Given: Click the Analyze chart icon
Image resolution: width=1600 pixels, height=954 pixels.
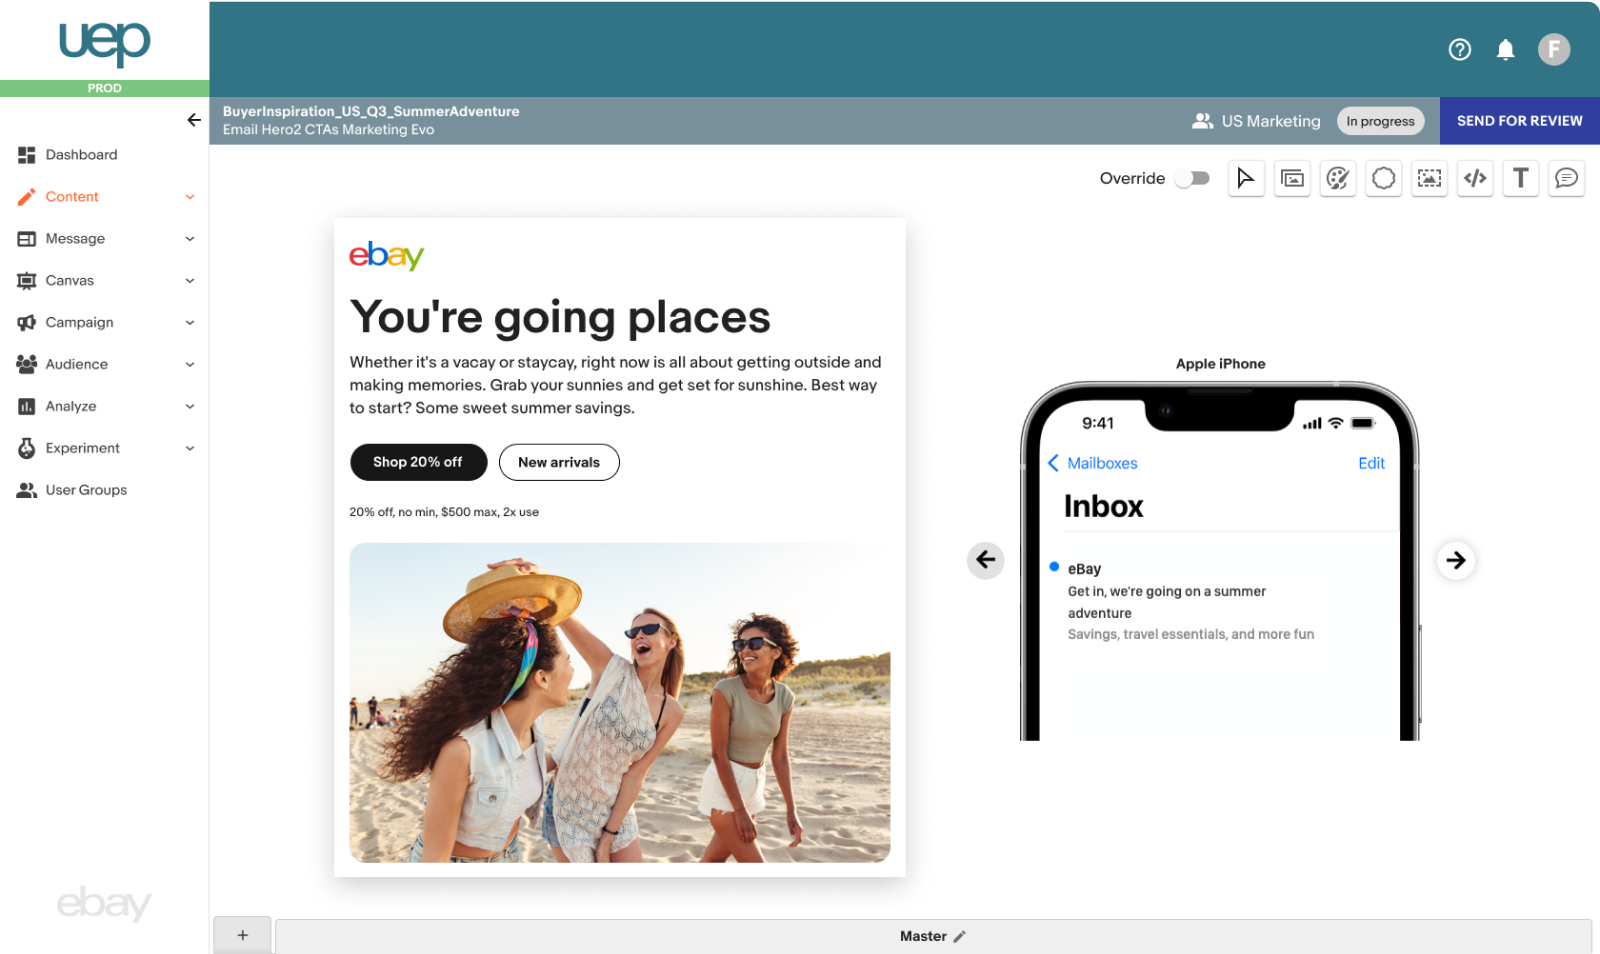Looking at the screenshot, I should (x=27, y=406).
